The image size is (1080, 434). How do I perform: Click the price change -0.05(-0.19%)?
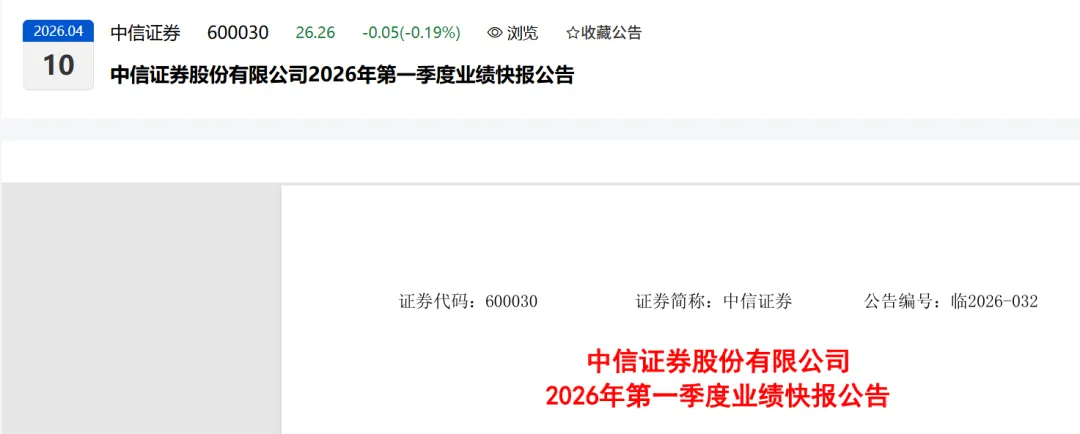pos(411,32)
